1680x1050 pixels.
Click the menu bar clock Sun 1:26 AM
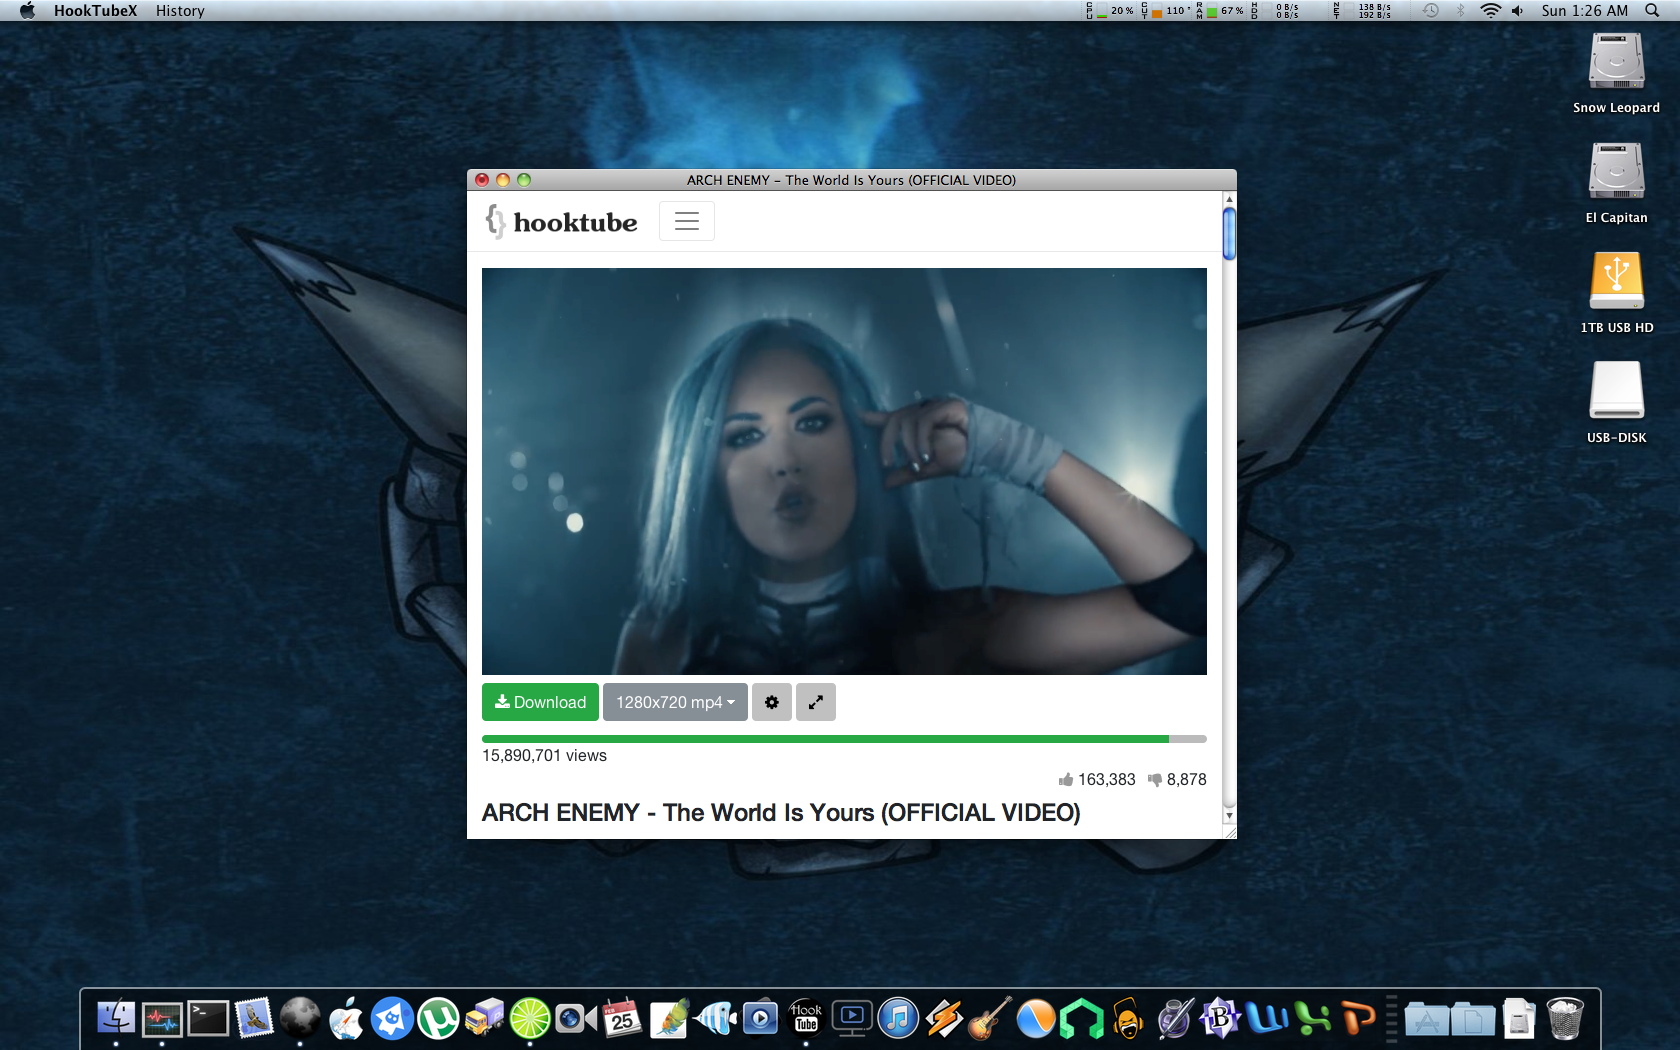[x=1585, y=11]
